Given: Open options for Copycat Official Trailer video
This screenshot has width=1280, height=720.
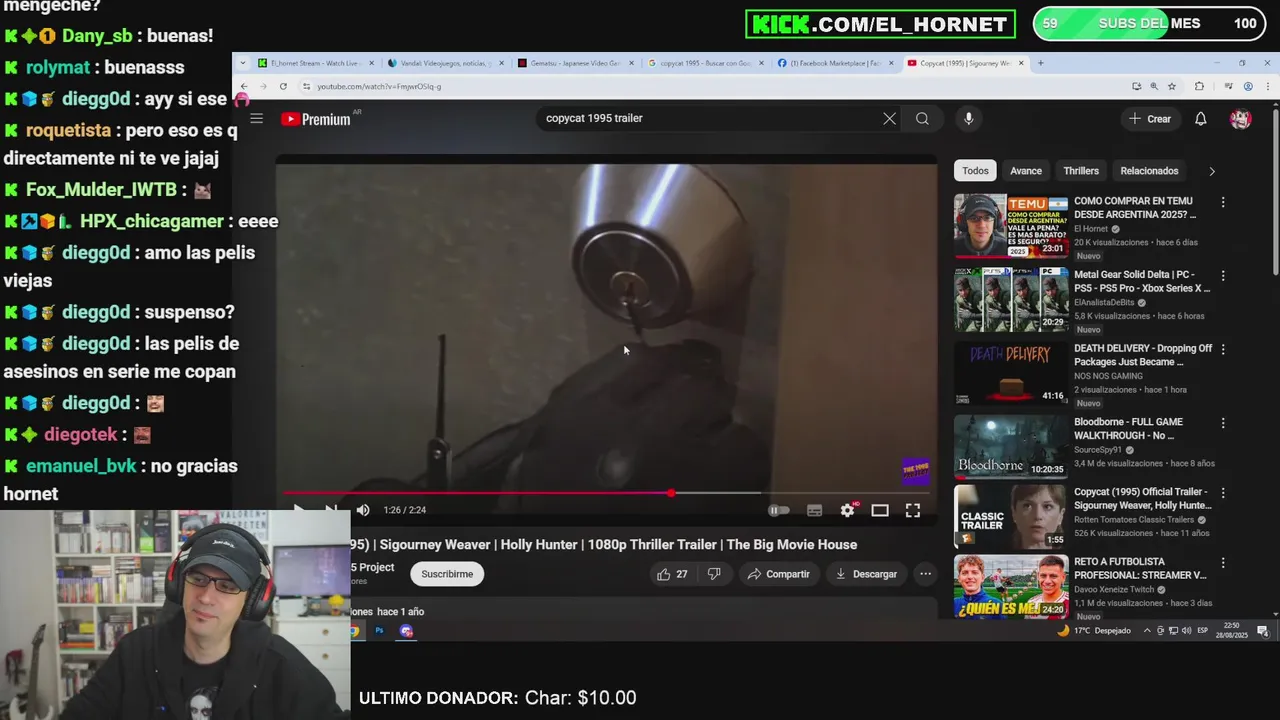Looking at the screenshot, I should click(x=1222, y=493).
